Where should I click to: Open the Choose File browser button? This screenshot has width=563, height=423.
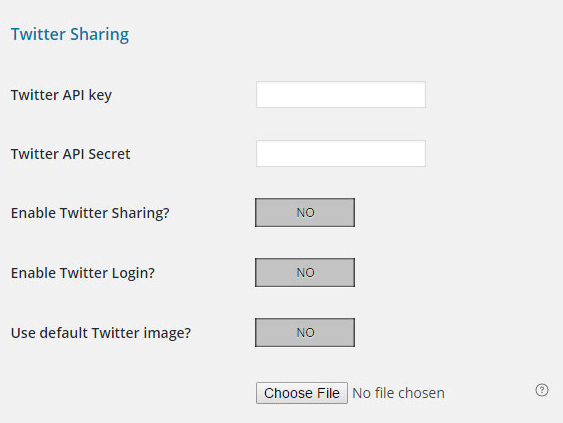pyautogui.click(x=302, y=393)
